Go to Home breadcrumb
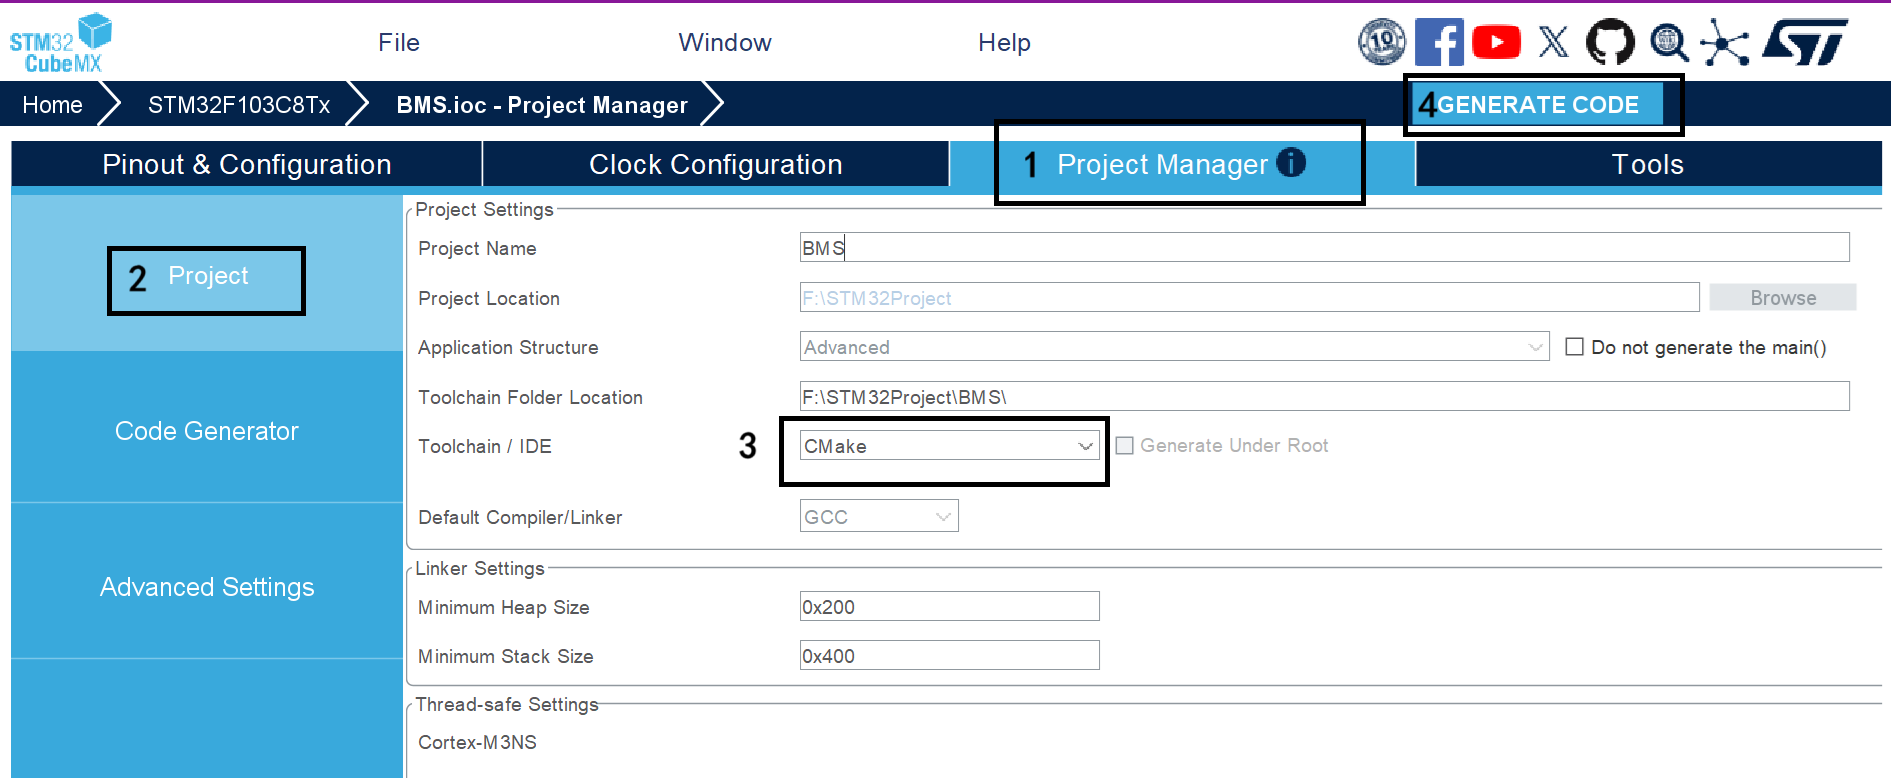Screen dimensions: 1891x778 point(53,105)
